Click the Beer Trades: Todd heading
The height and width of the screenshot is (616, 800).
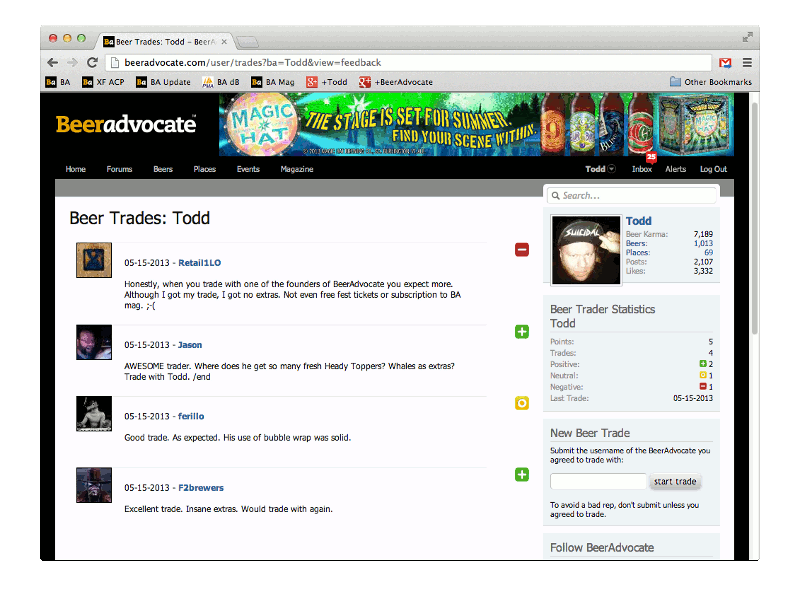tap(140, 218)
